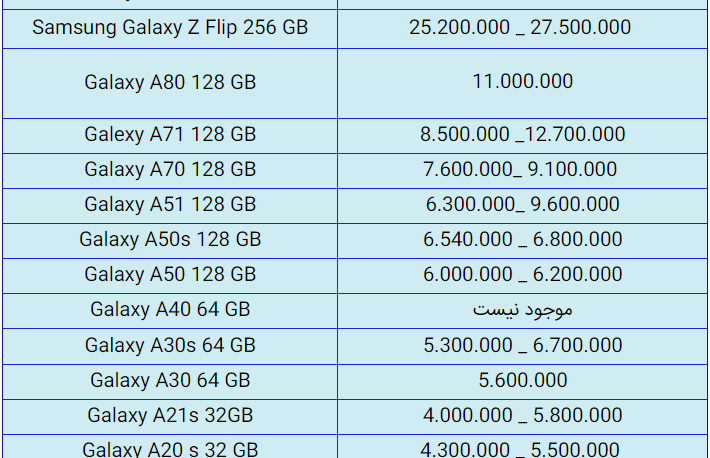
Task: Select the 6.540.000 _ 6.800.000 price cell
Action: coord(523,239)
